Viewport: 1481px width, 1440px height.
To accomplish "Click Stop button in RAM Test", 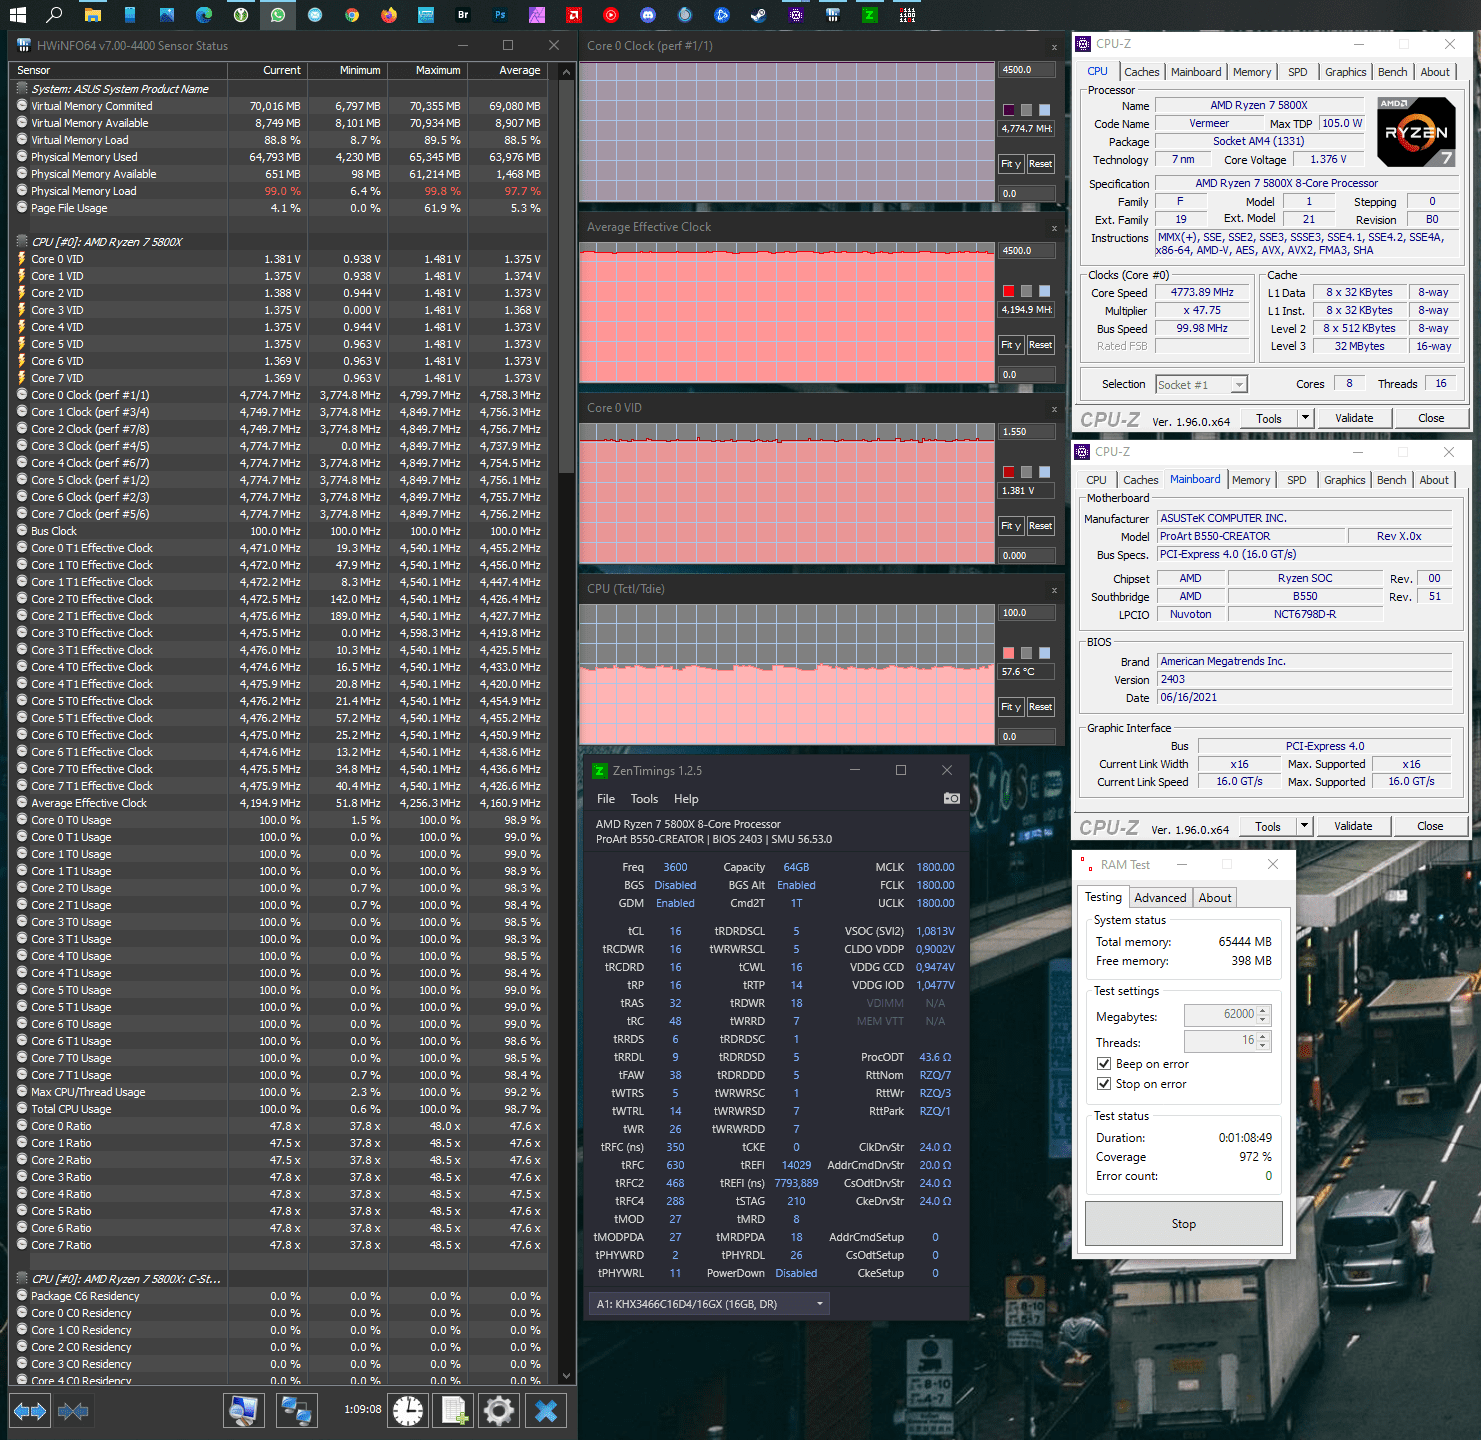I will (x=1184, y=1224).
